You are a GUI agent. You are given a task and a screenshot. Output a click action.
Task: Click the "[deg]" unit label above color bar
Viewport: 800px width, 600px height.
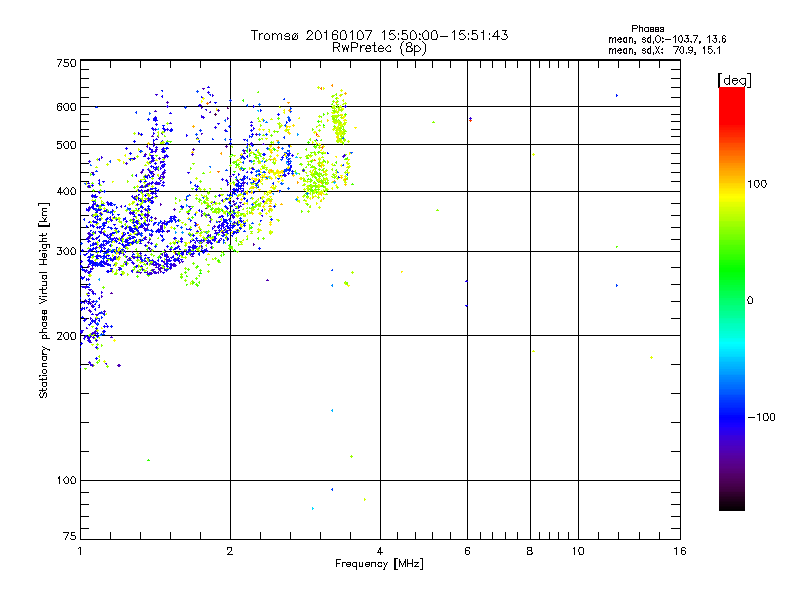(x=734, y=80)
